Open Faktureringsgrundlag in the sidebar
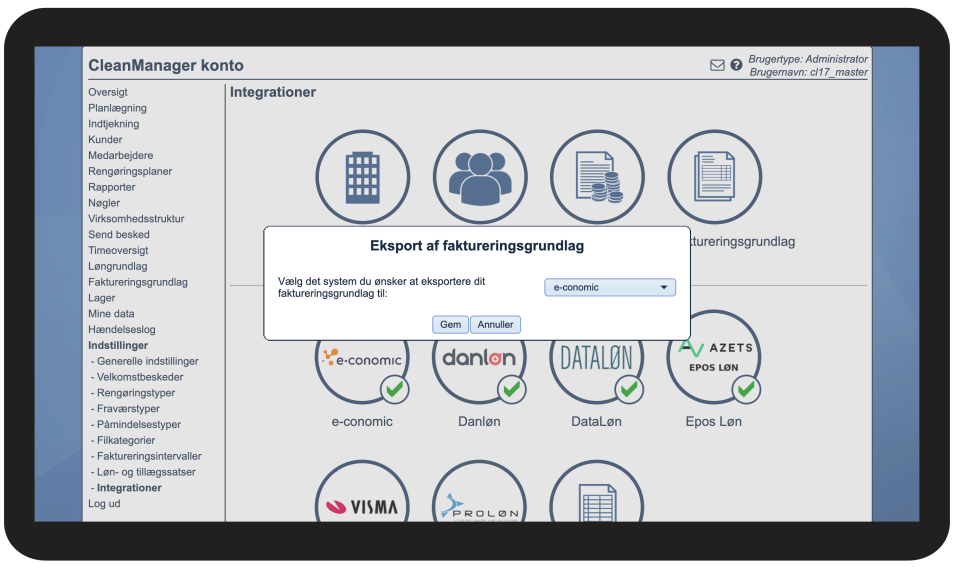 click(x=138, y=282)
